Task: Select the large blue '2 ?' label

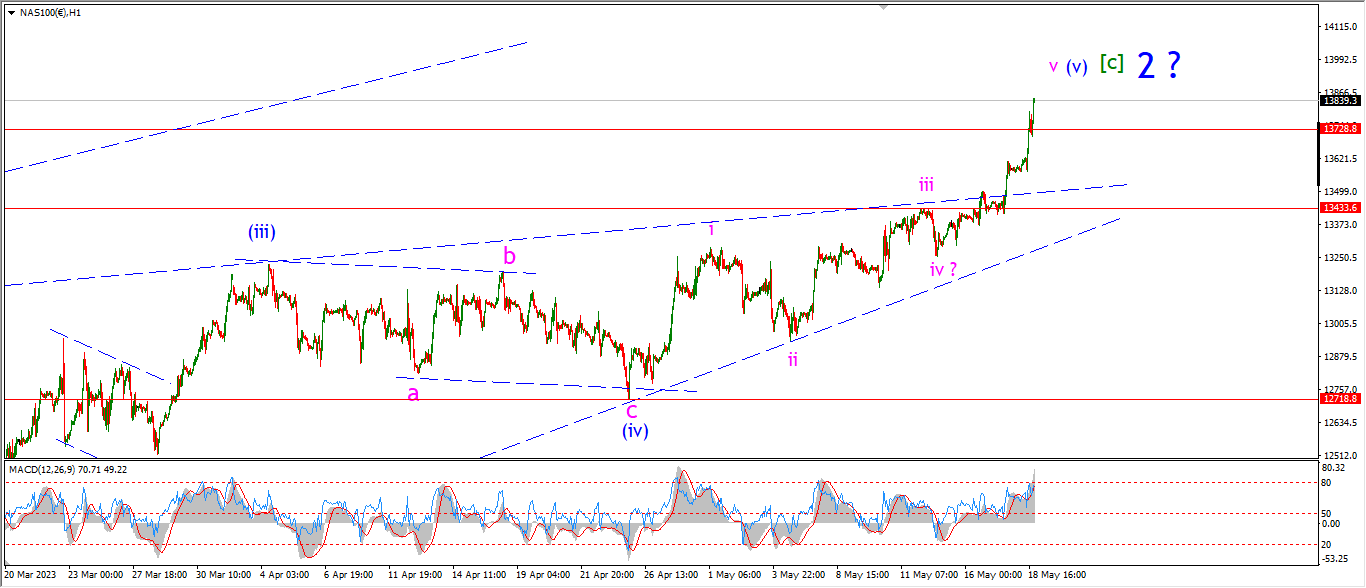Action: (1159, 65)
